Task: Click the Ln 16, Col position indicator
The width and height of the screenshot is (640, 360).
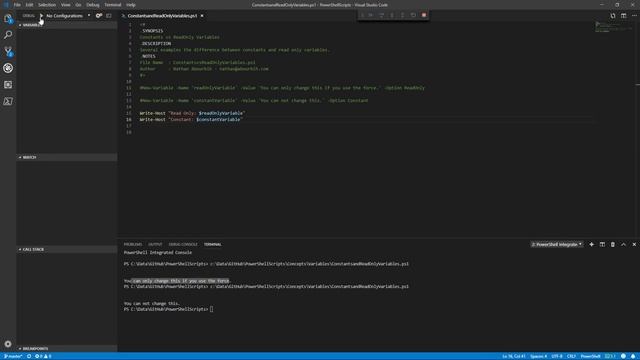Action: pyautogui.click(x=513, y=356)
